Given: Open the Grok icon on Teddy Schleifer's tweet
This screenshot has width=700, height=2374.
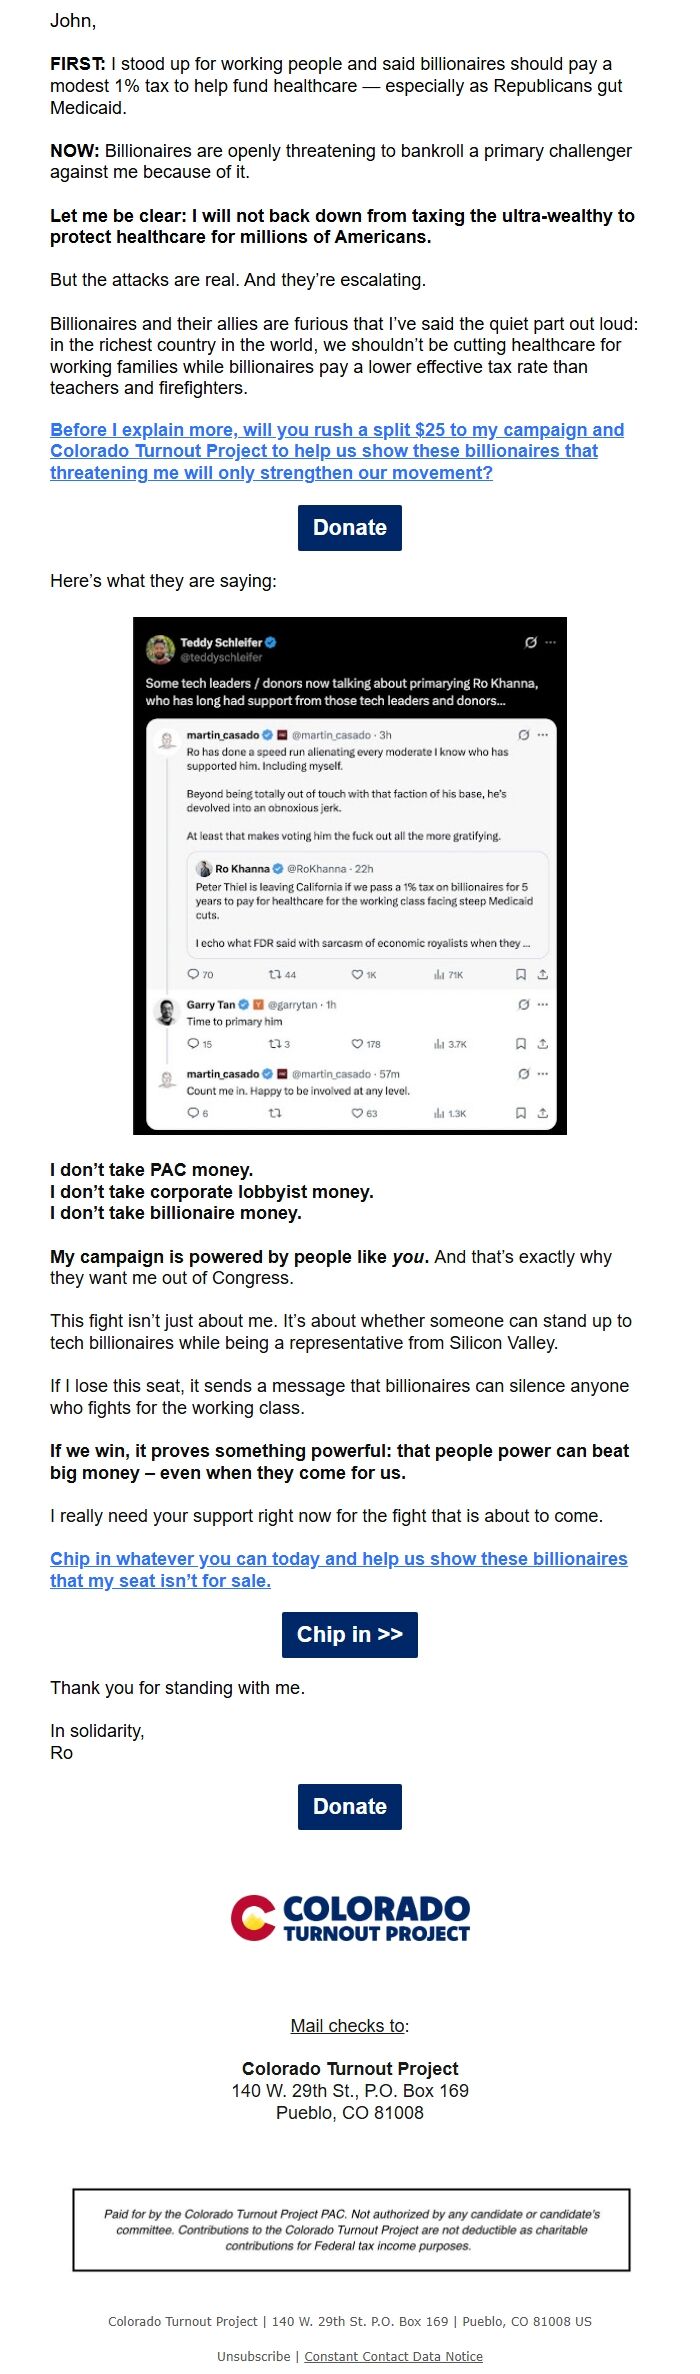Looking at the screenshot, I should tap(529, 642).
